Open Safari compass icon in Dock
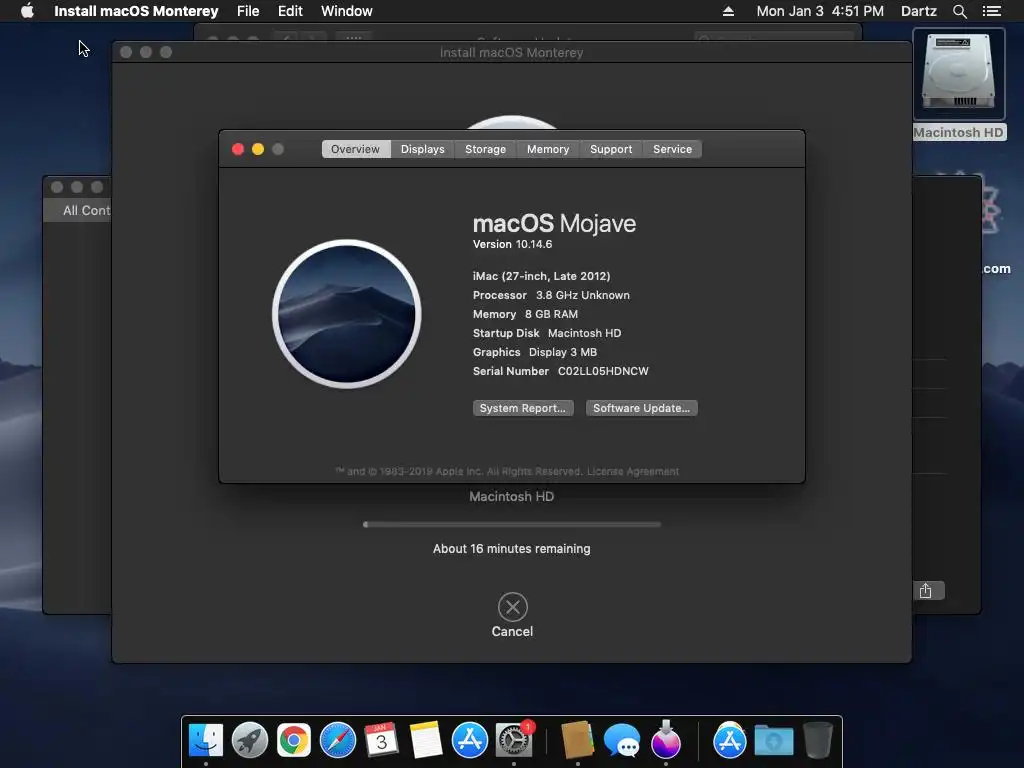Image resolution: width=1024 pixels, height=768 pixels. click(338, 741)
